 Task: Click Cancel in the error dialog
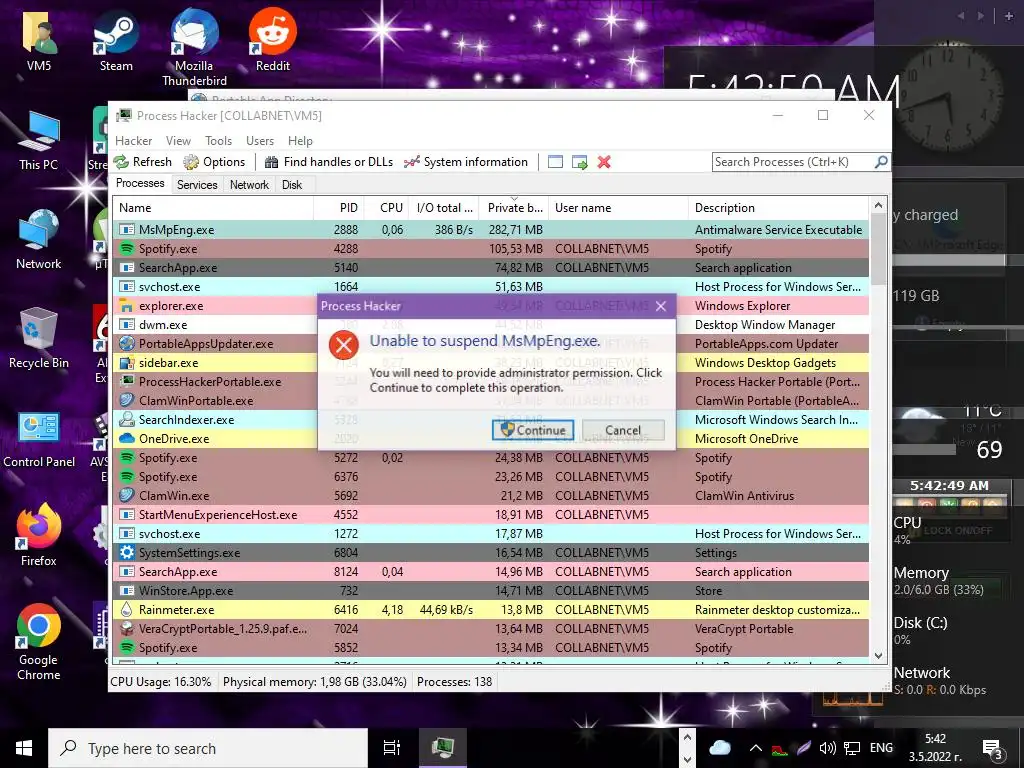point(623,430)
